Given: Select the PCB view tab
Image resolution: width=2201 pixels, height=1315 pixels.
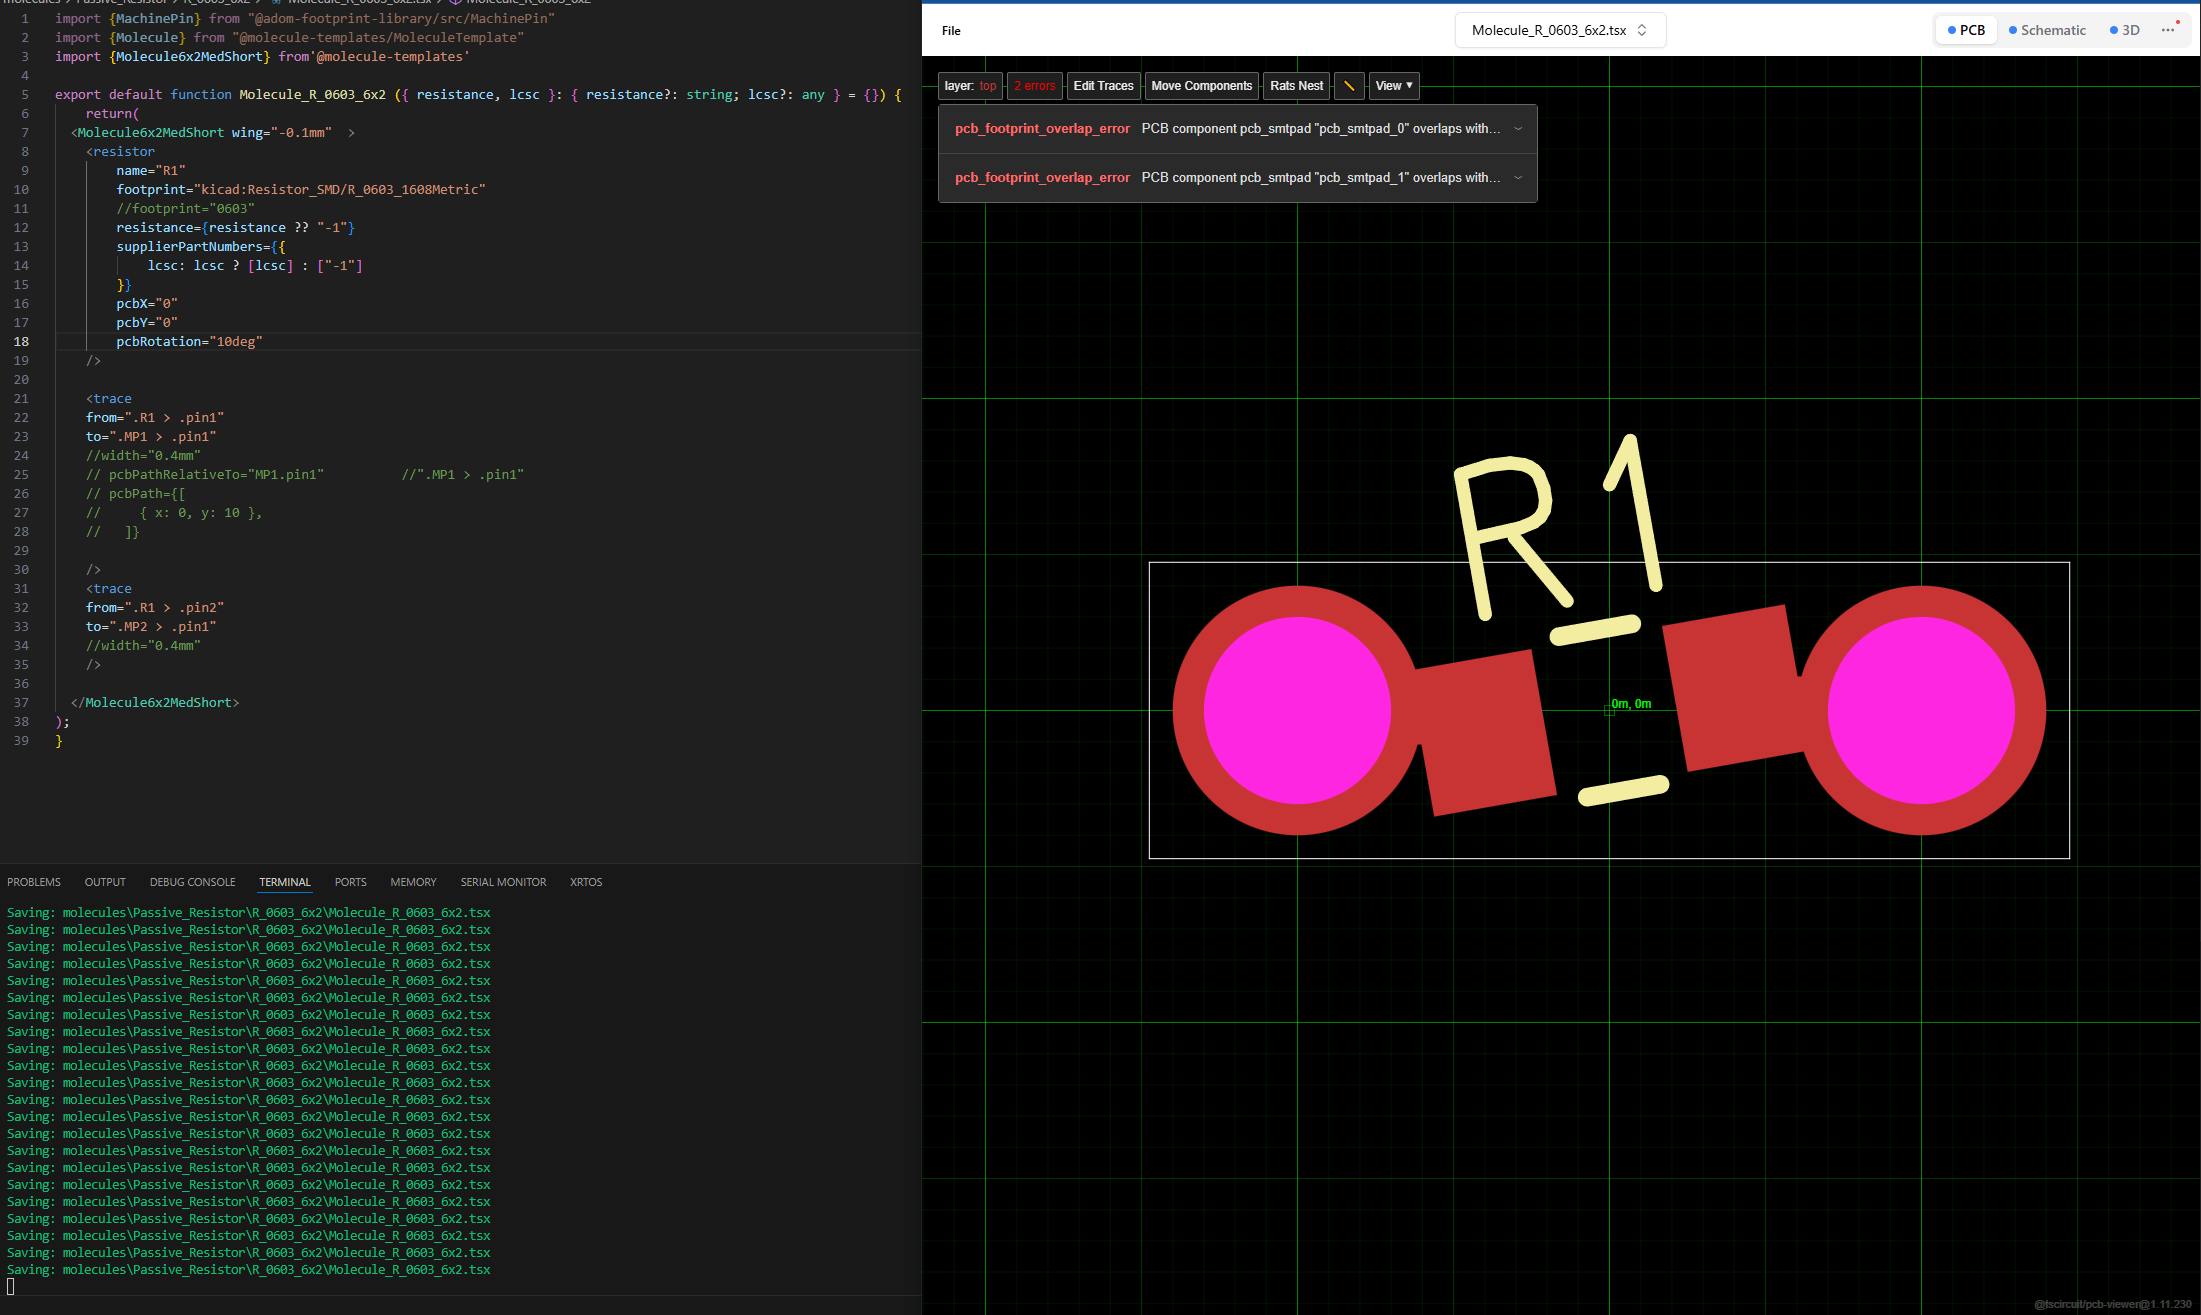Looking at the screenshot, I should pos(1966,30).
